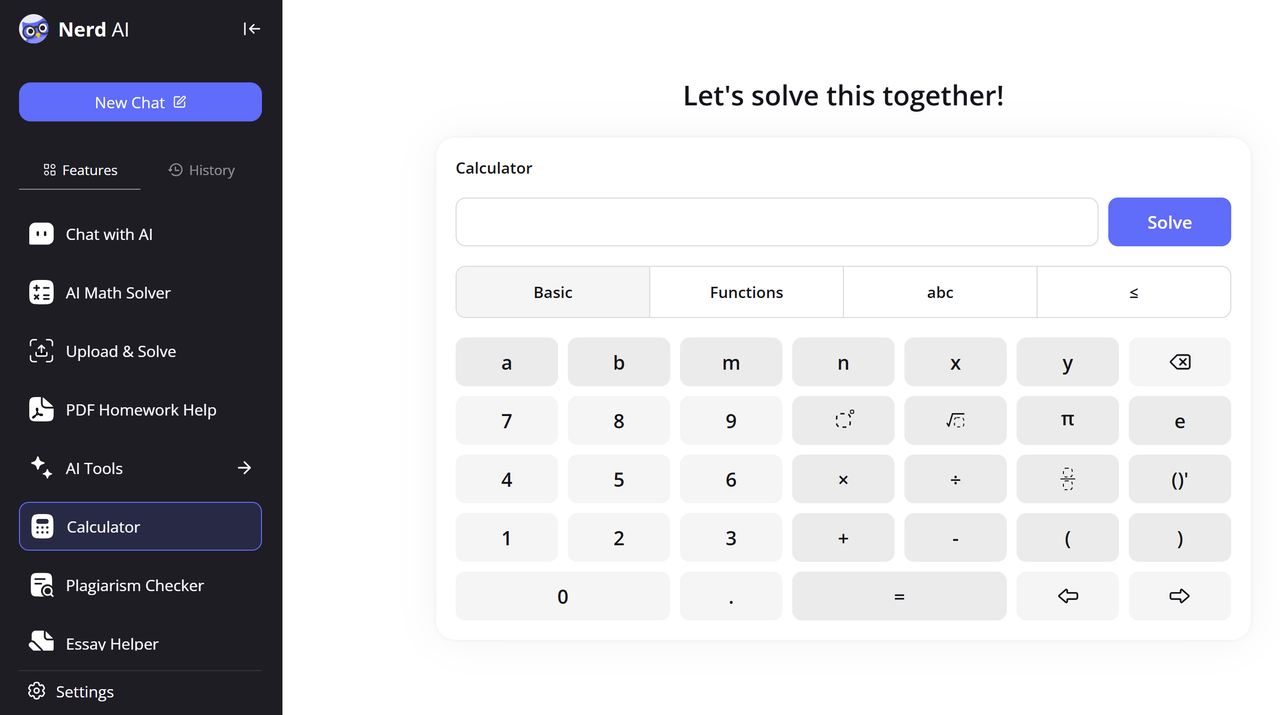Expand AI Tools submenu arrow
This screenshot has width=1280, height=715.
pos(244,468)
